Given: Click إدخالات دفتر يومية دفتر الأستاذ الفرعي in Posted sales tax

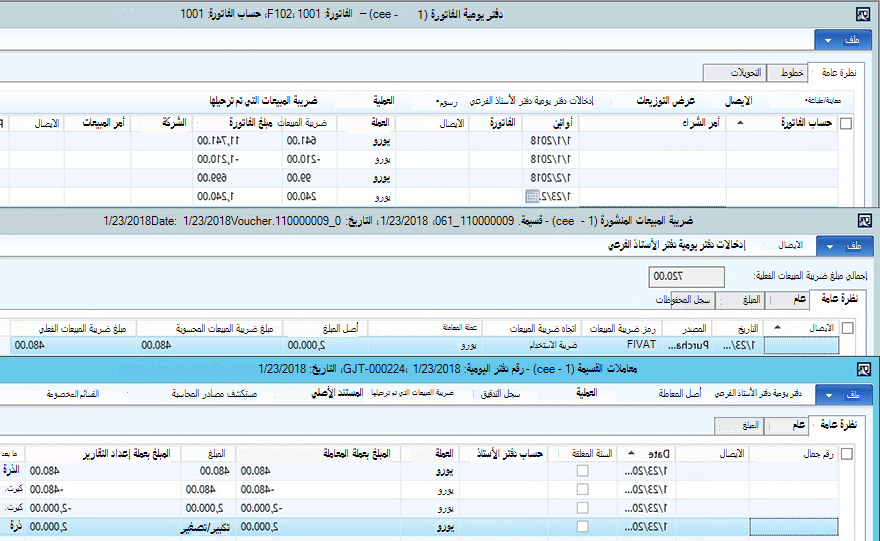Looking at the screenshot, I should [x=676, y=245].
